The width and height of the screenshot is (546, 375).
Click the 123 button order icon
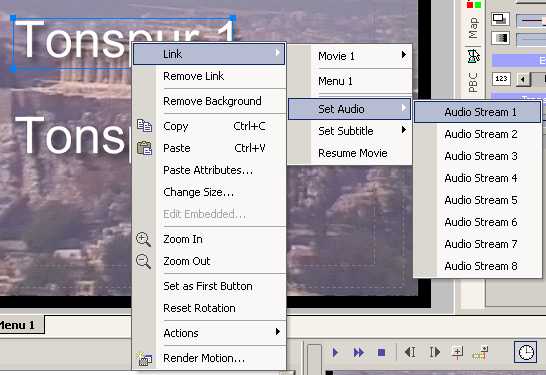point(501,79)
